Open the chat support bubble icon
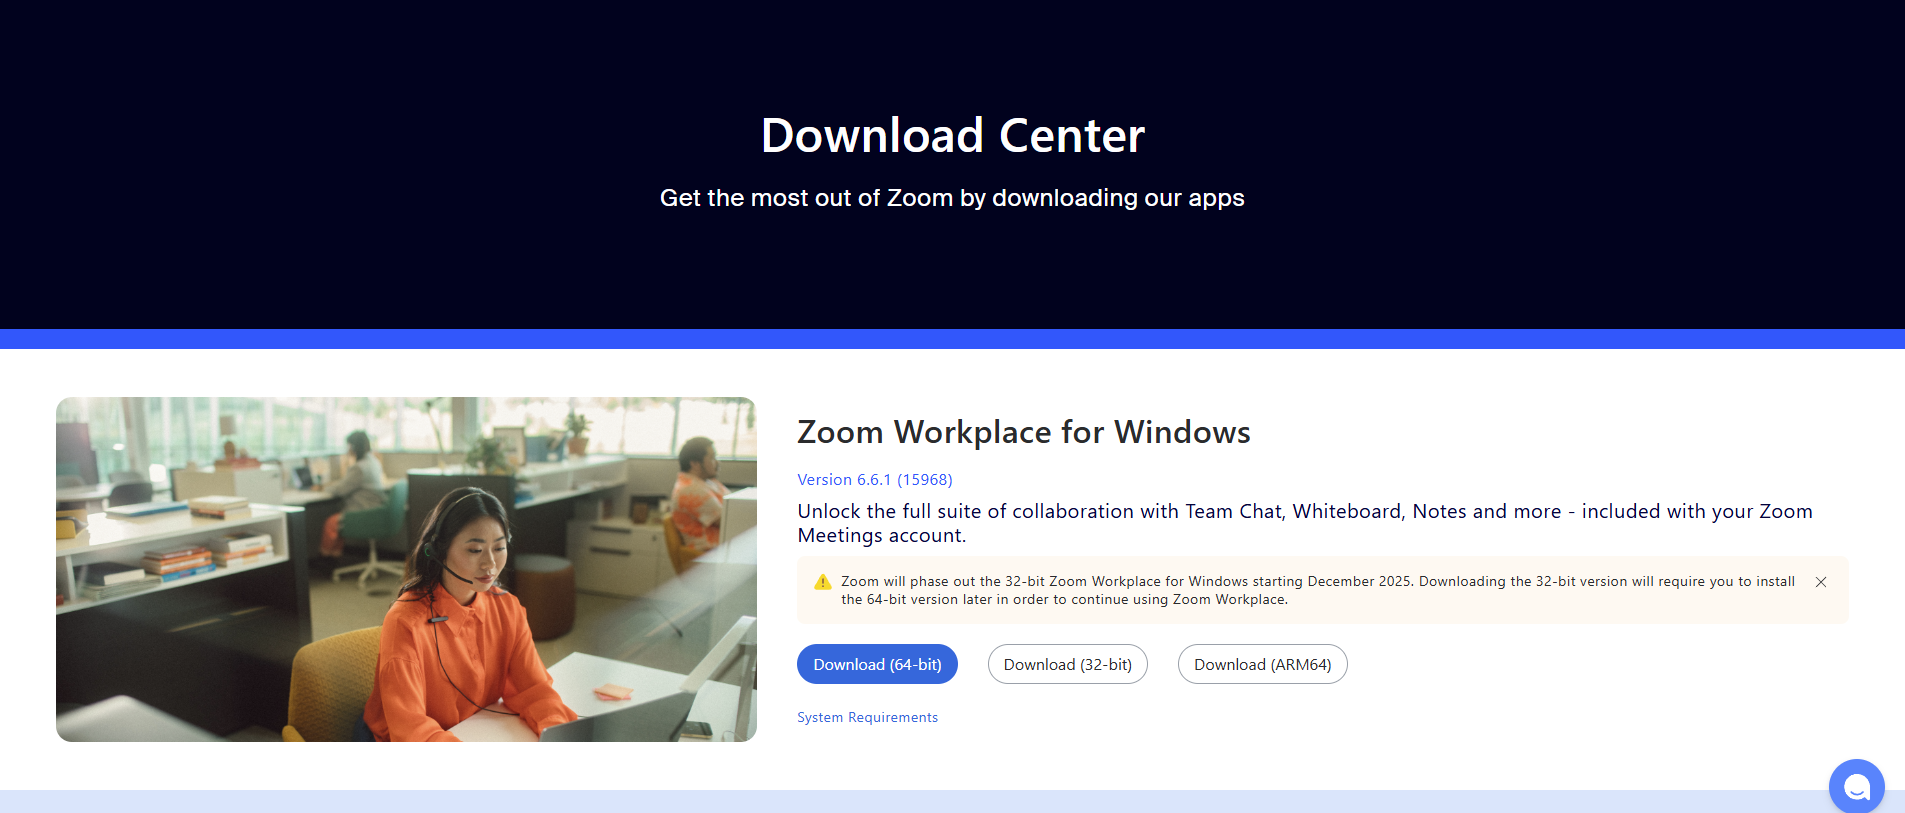1905x813 pixels. [1857, 787]
